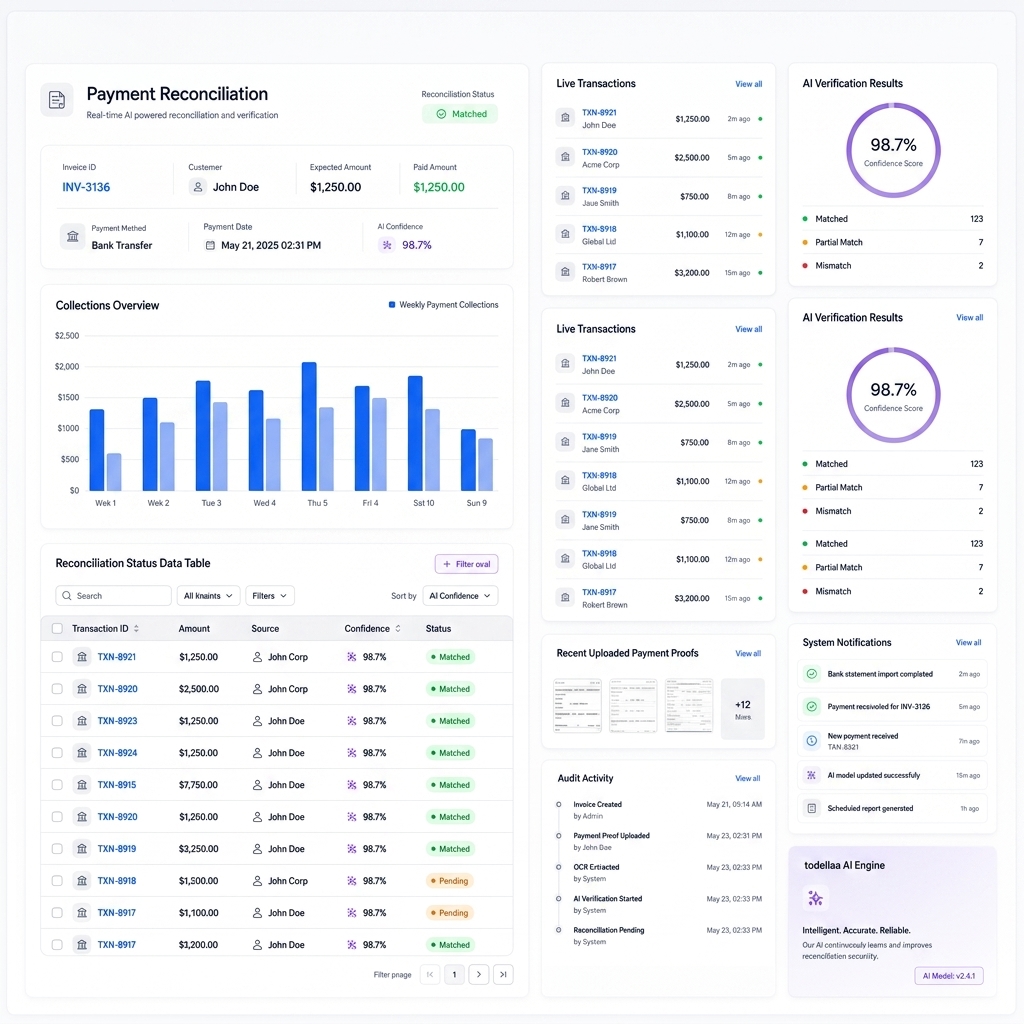Click the sparkle icon in the AI Engine card
Image resolution: width=1024 pixels, height=1024 pixels.
[x=815, y=899]
